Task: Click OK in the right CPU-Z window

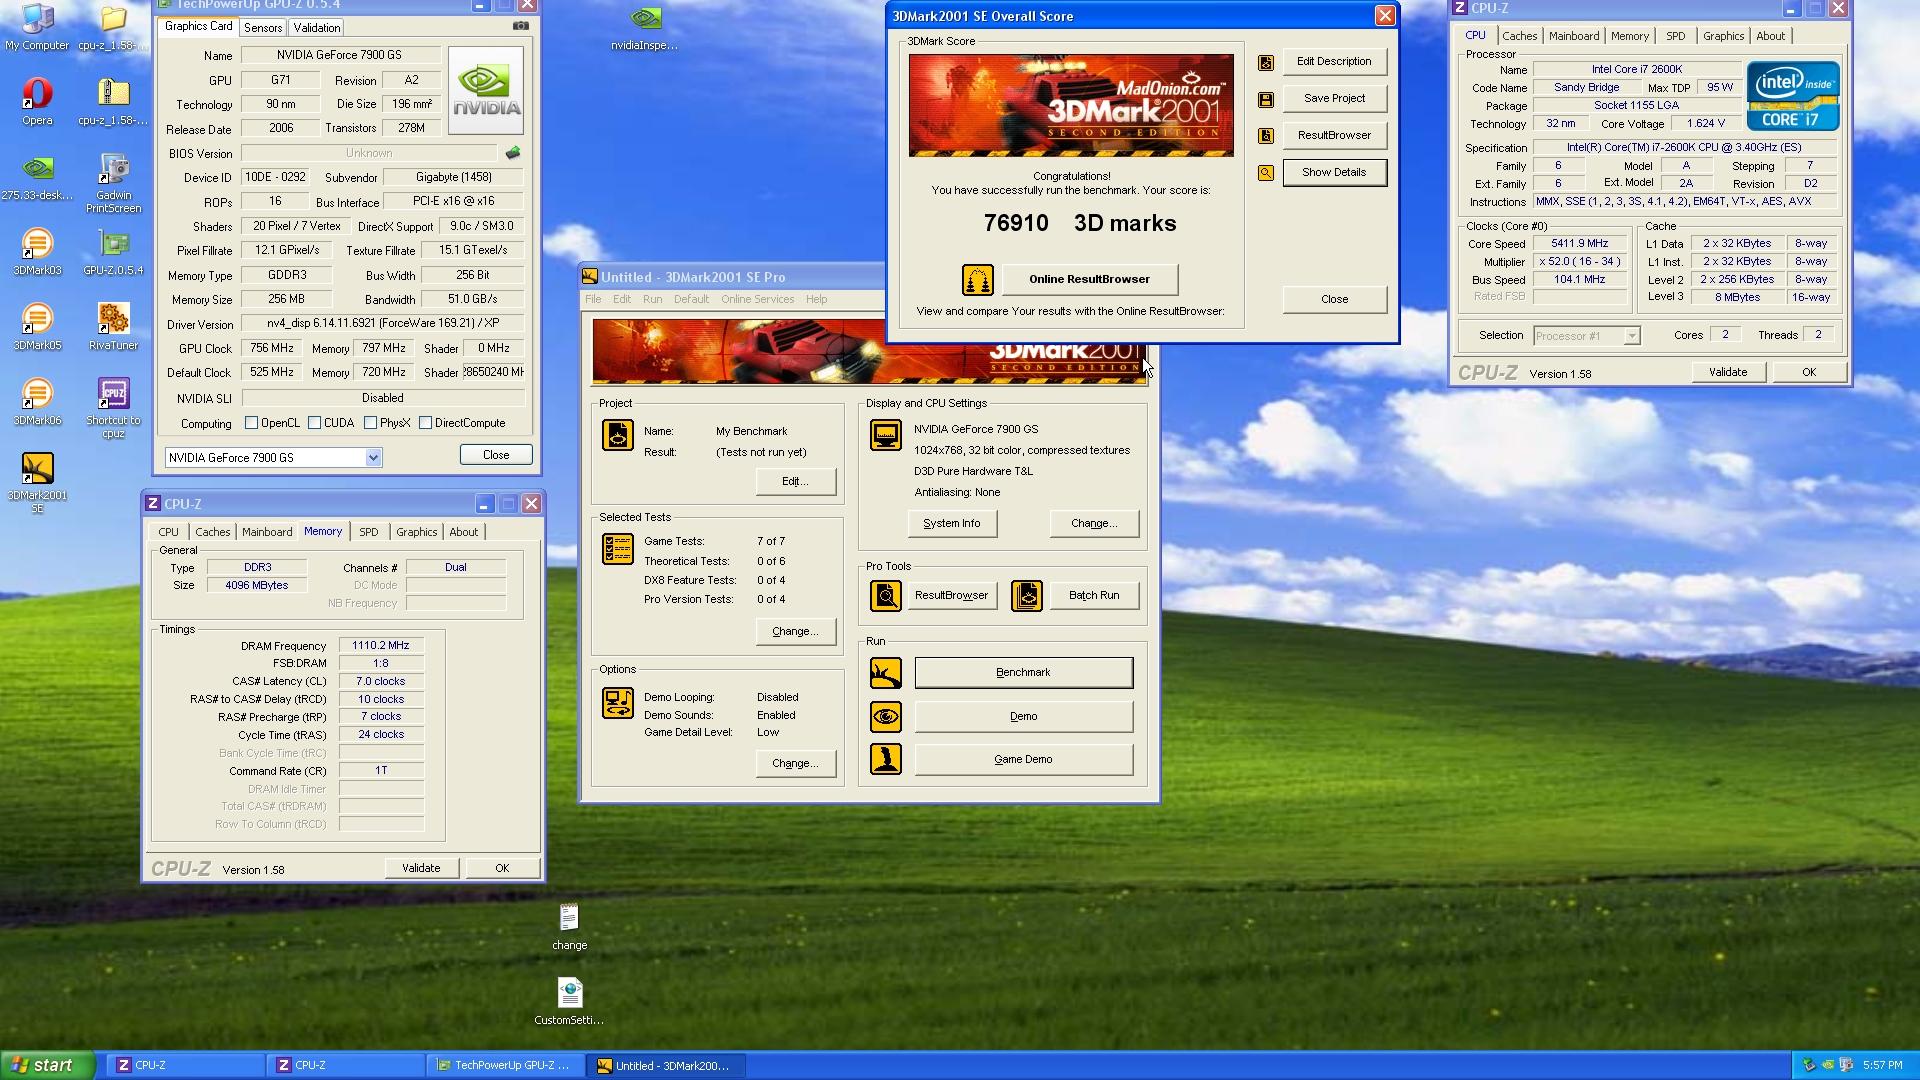Action: (x=1808, y=372)
